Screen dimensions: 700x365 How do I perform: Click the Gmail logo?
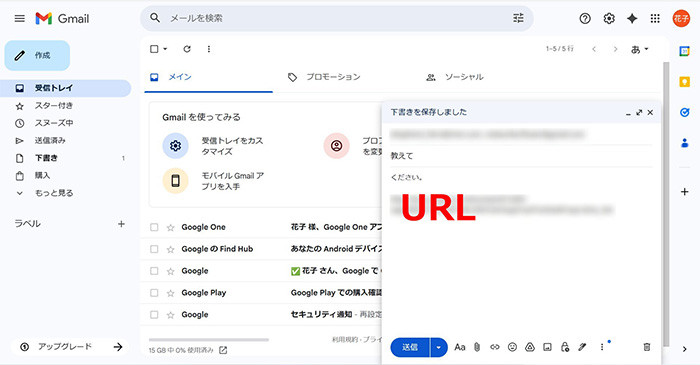coord(62,18)
